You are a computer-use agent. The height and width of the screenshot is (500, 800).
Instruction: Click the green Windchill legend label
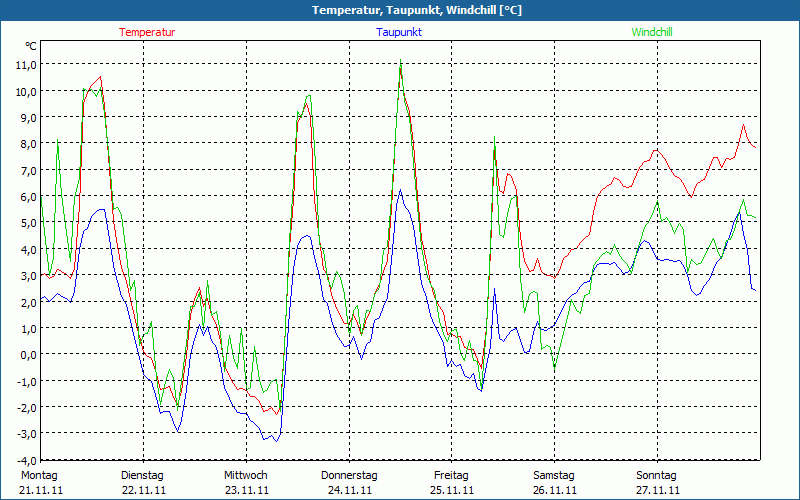[652, 32]
